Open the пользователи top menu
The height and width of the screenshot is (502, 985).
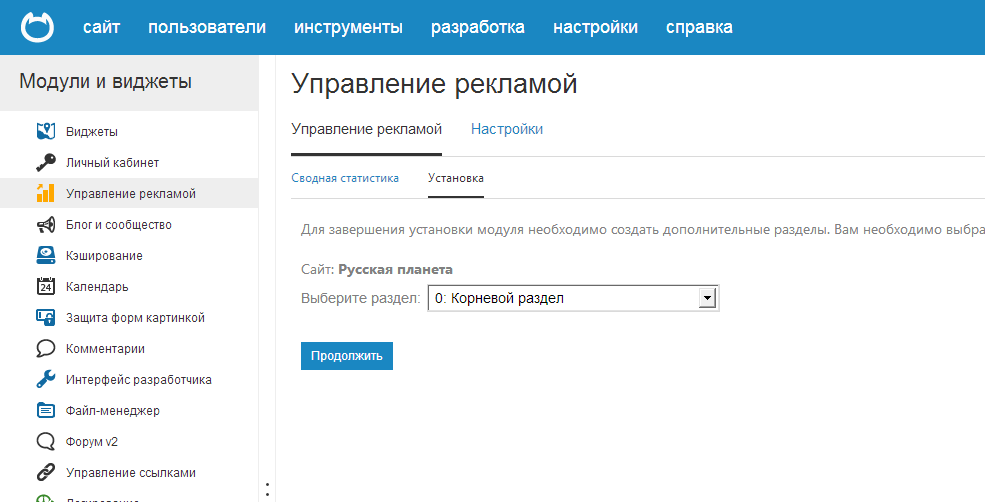(207, 27)
